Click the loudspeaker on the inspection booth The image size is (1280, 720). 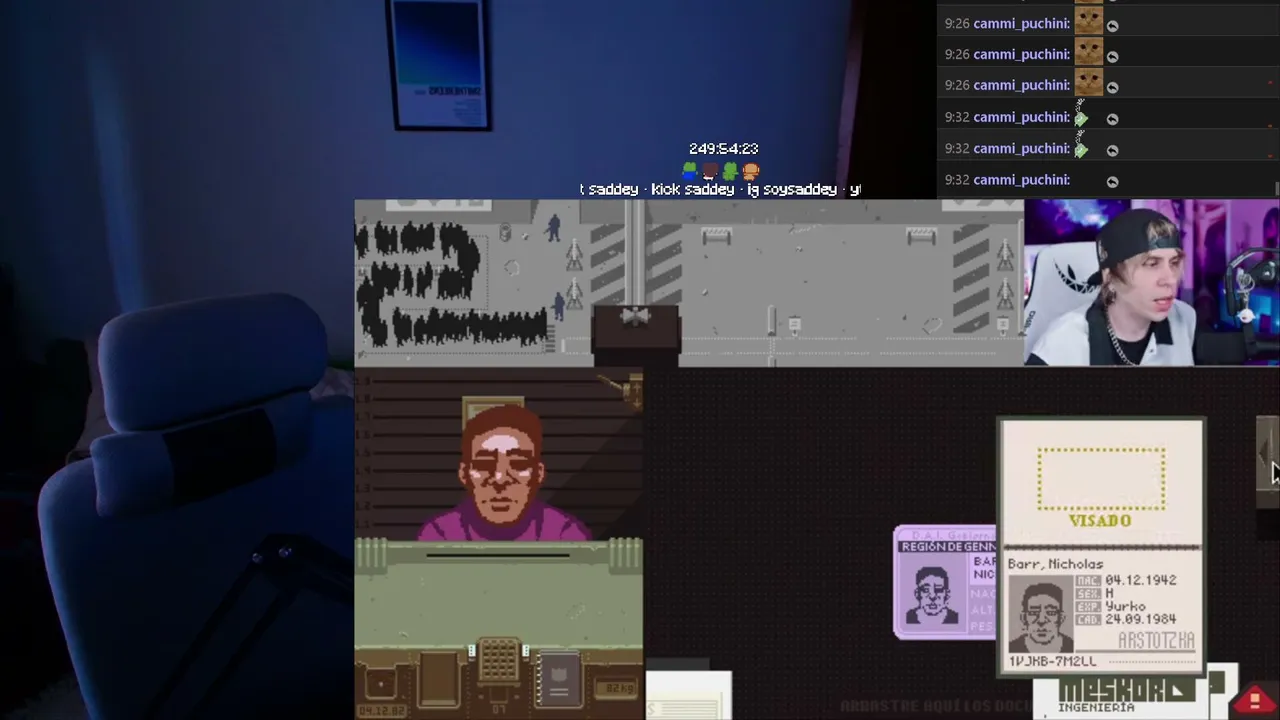pos(636,316)
